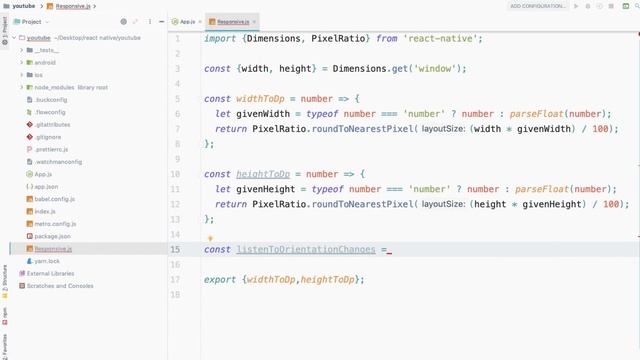640x360 pixels.
Task: Toggle the Favorites side tool window tab
Action: pos(5,346)
